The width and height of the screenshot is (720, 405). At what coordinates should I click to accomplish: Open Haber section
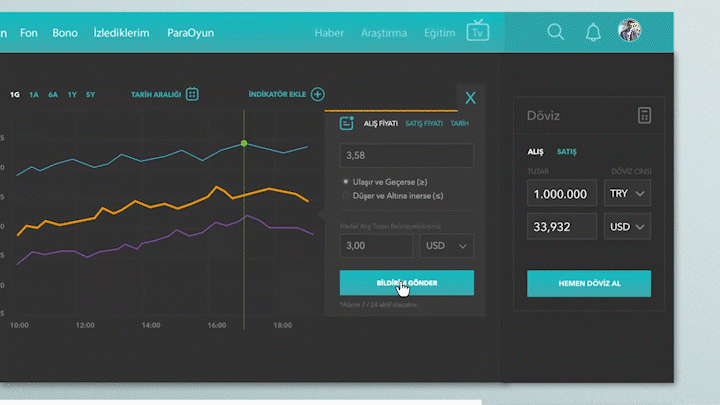[329, 33]
